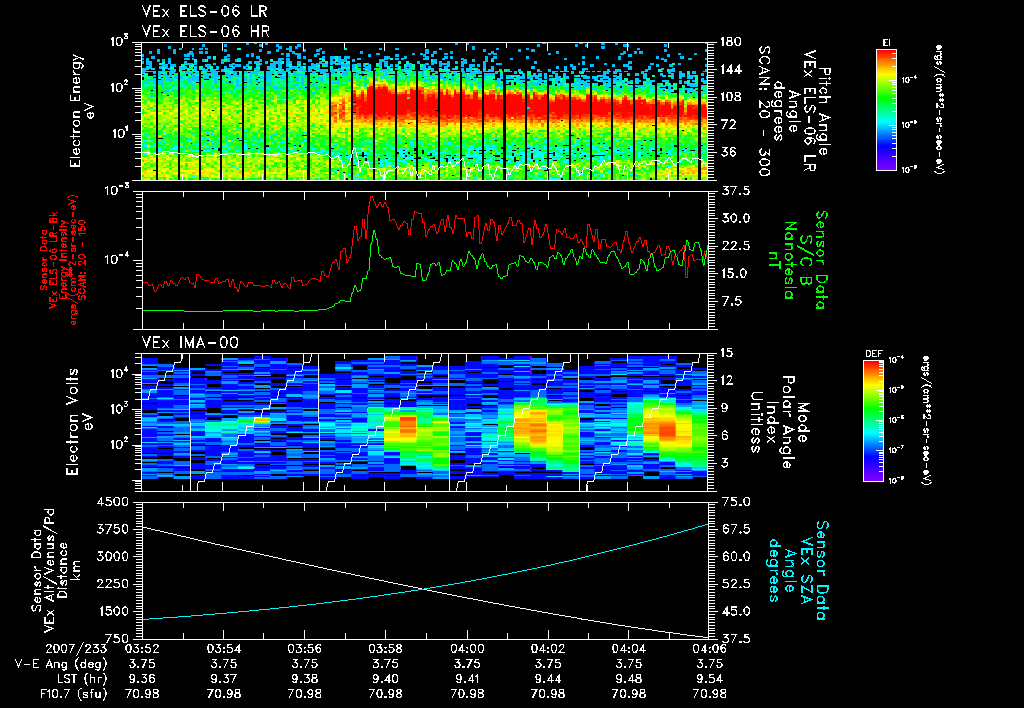Click the '03:56' time tick
Image resolution: width=1024 pixels, height=708 pixels.
pos(304,649)
